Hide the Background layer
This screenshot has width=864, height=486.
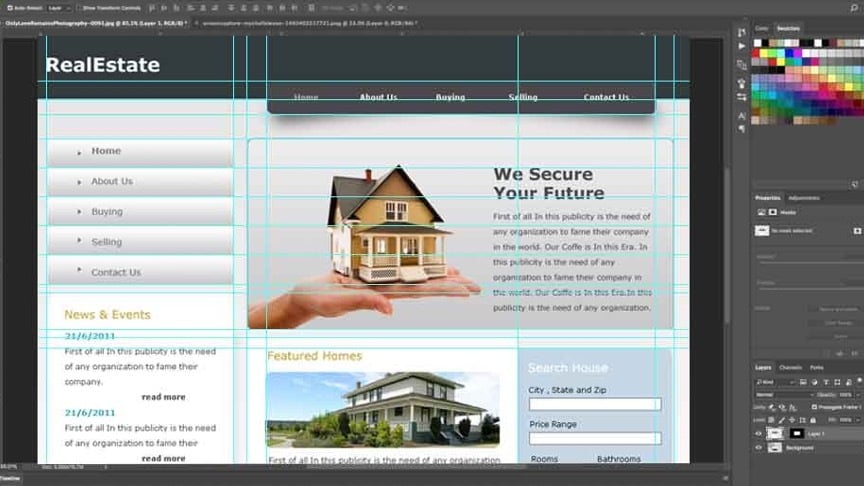coord(757,448)
